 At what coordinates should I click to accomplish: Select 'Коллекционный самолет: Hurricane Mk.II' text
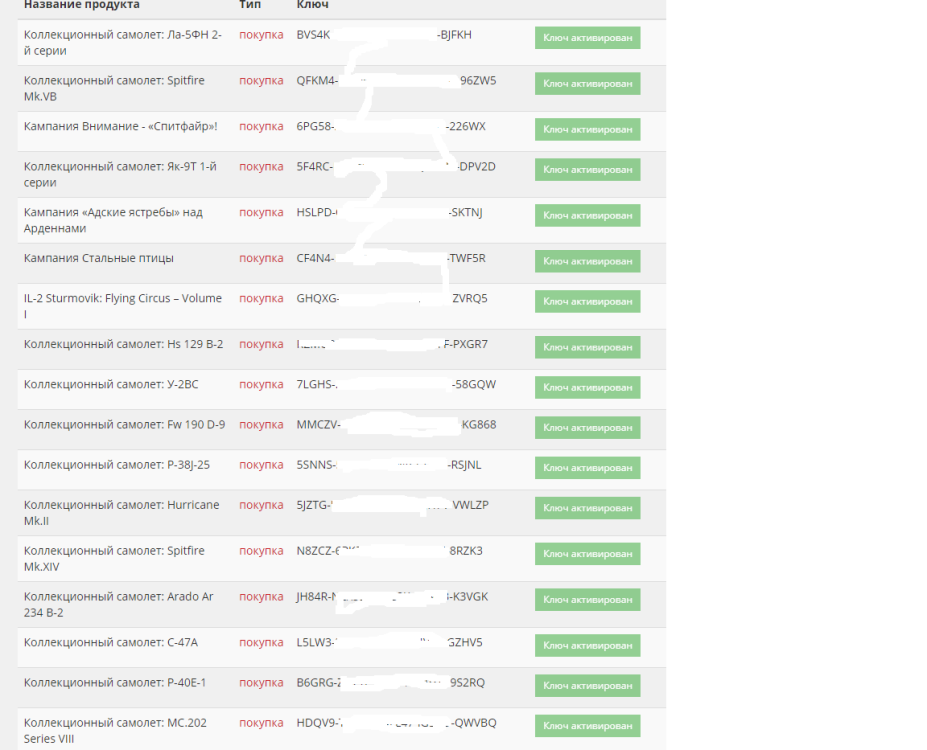tap(121, 513)
